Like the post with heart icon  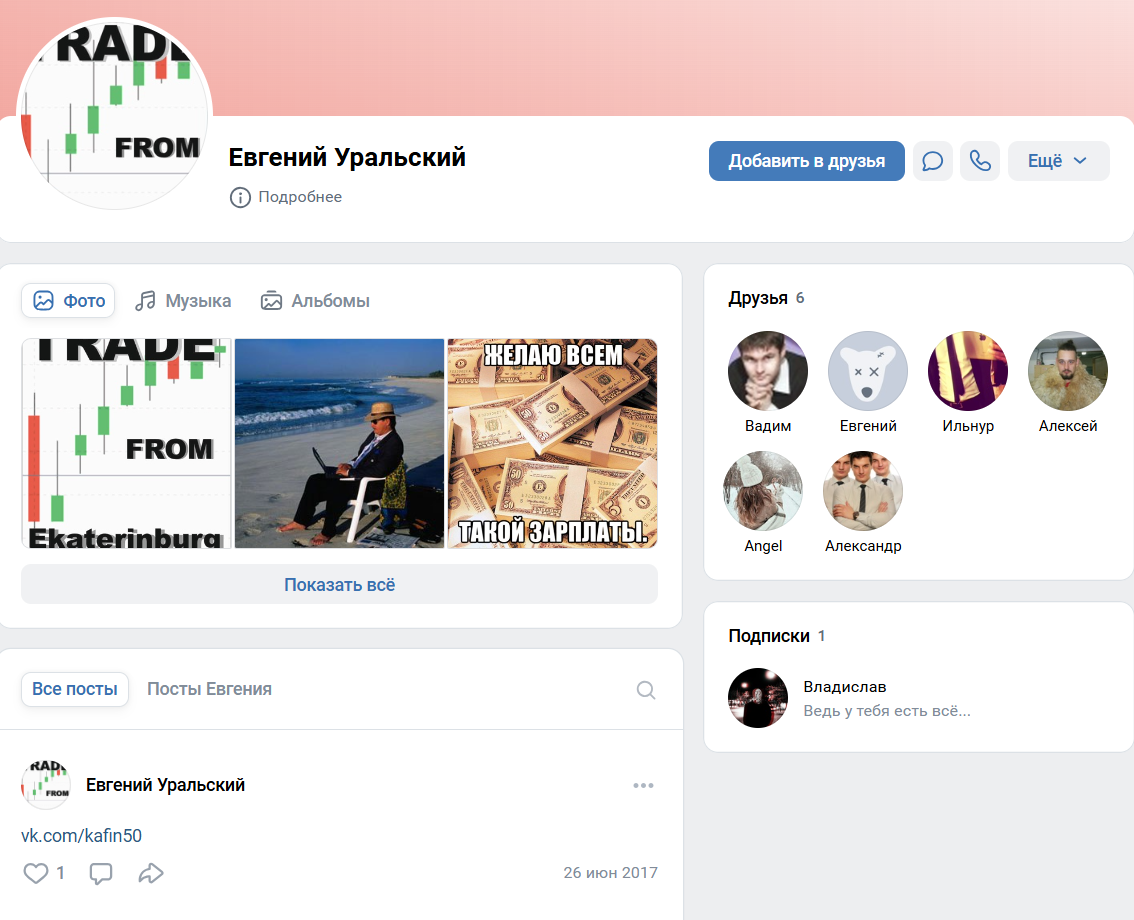coord(36,873)
